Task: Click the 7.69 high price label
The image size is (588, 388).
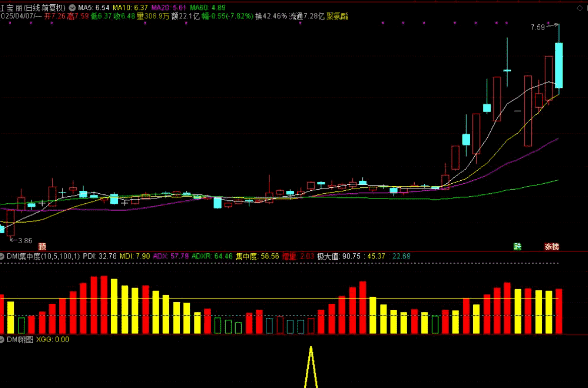Action: (538, 27)
